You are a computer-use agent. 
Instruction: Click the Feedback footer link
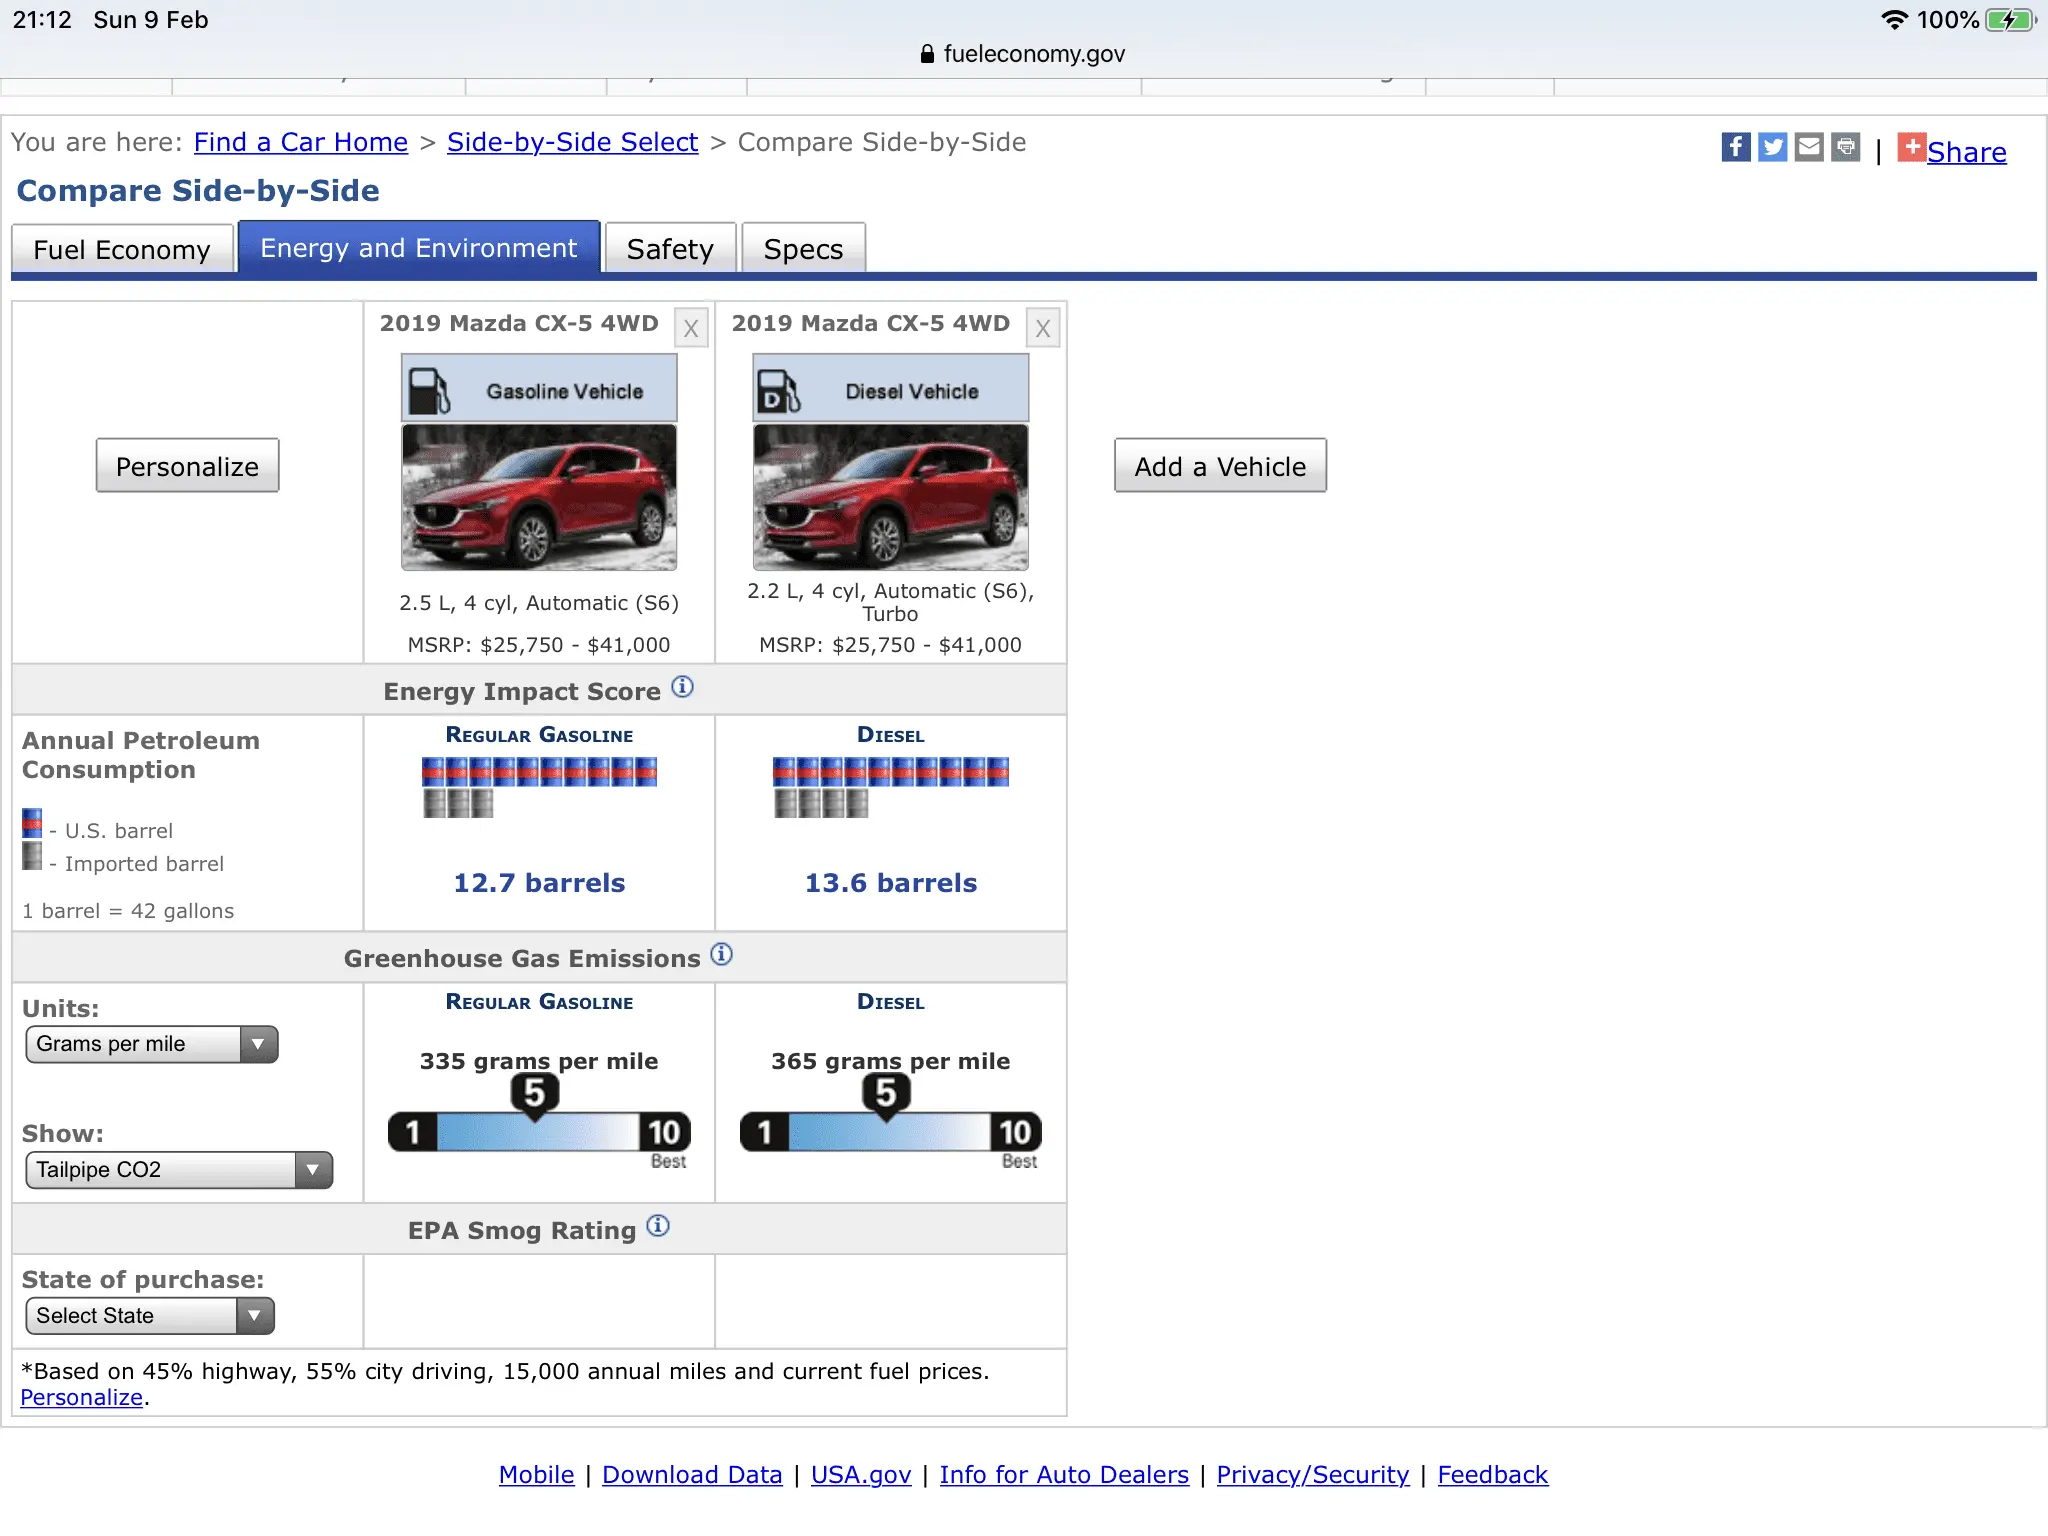click(x=1492, y=1475)
